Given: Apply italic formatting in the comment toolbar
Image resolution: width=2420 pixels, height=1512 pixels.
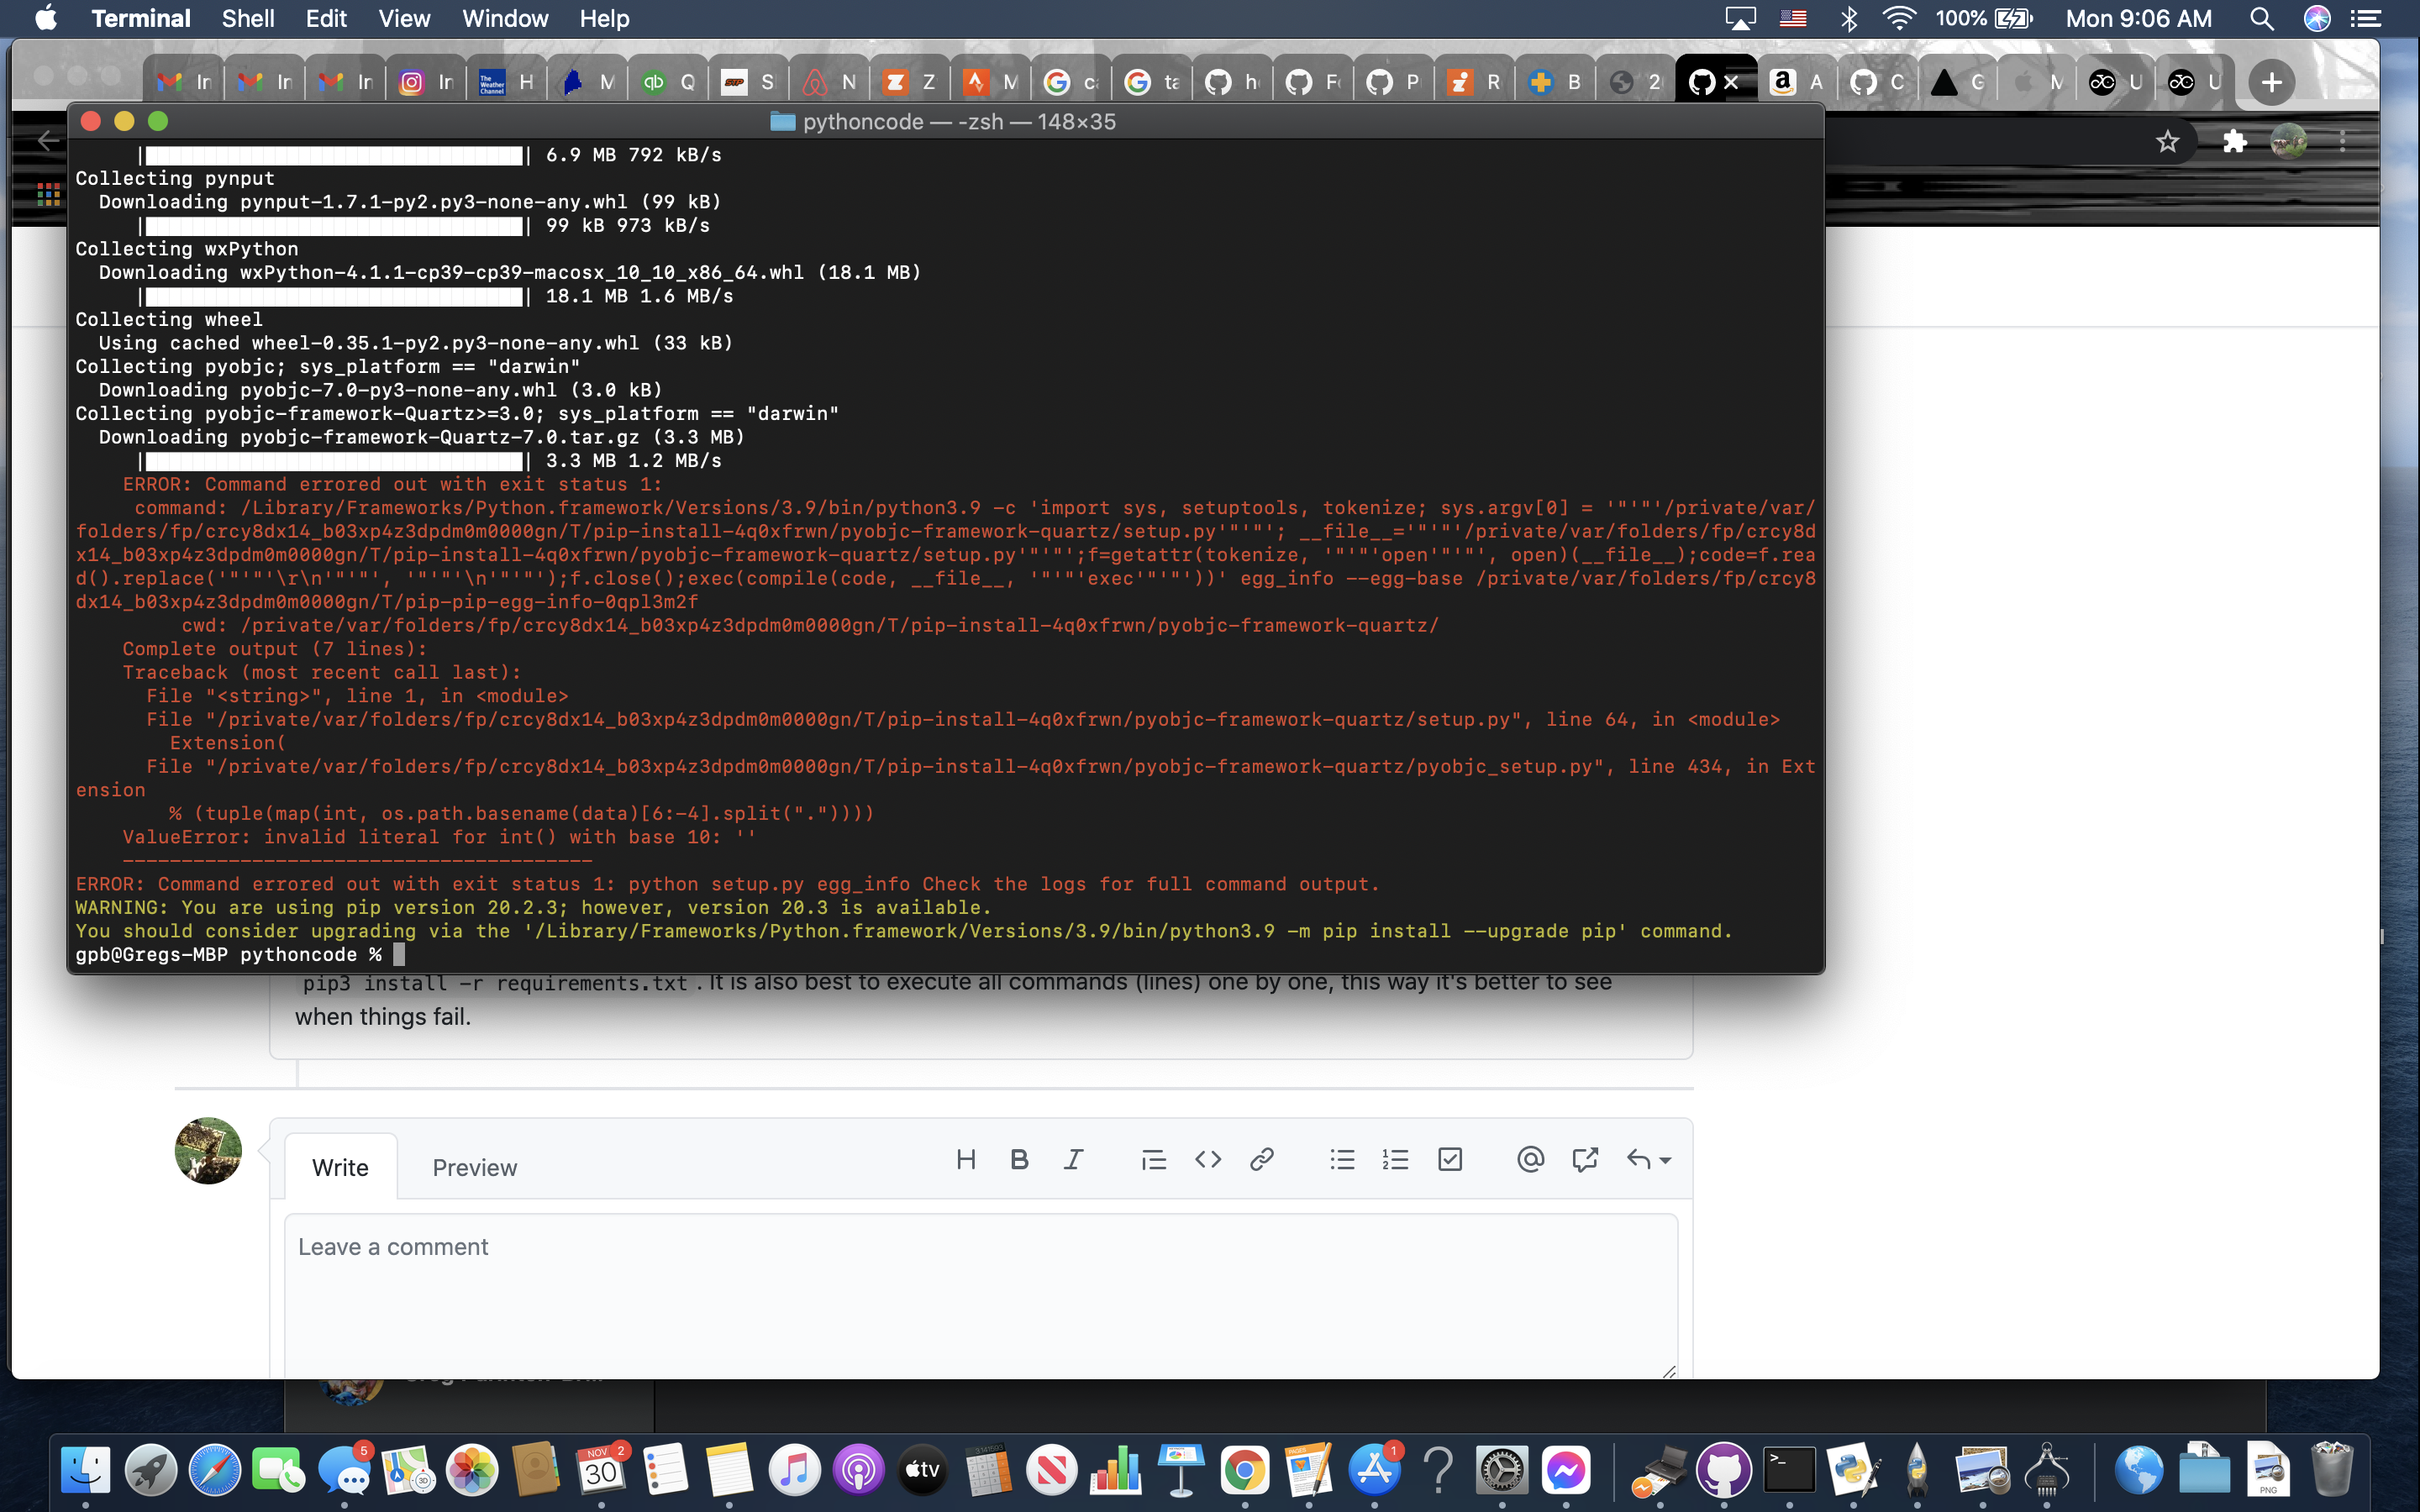Looking at the screenshot, I should [x=1074, y=1159].
